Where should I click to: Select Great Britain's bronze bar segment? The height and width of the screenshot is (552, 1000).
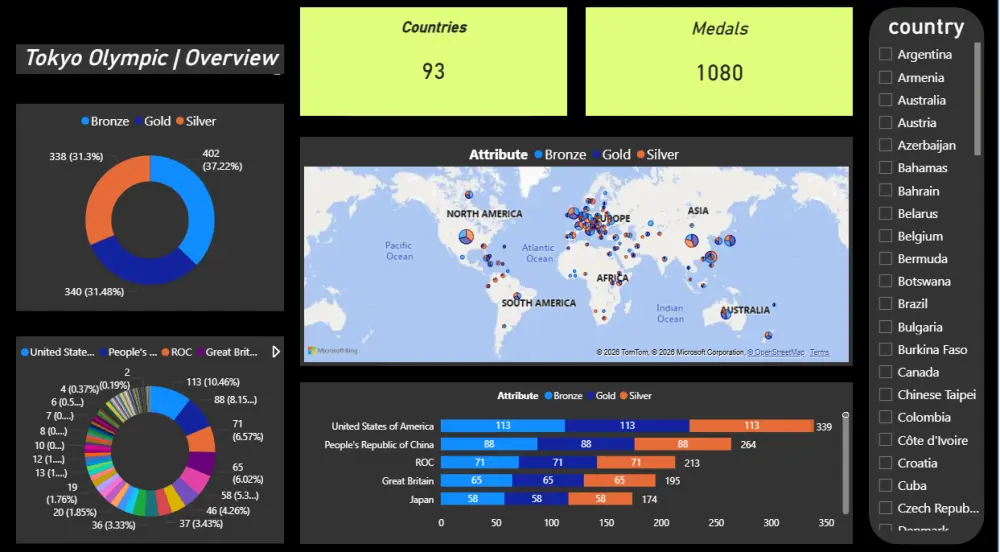476,481
